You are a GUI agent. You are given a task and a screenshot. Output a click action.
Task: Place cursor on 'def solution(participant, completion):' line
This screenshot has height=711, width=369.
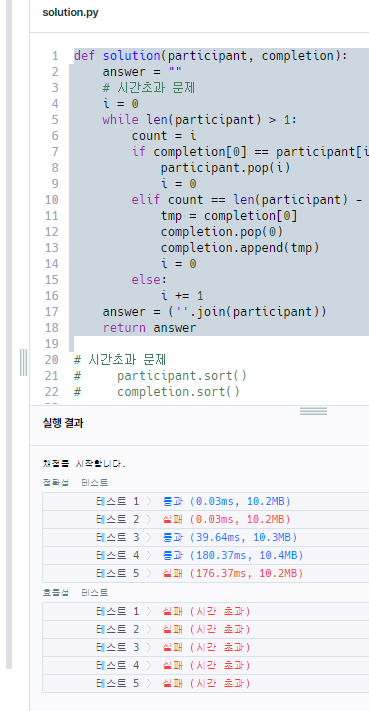pos(210,56)
